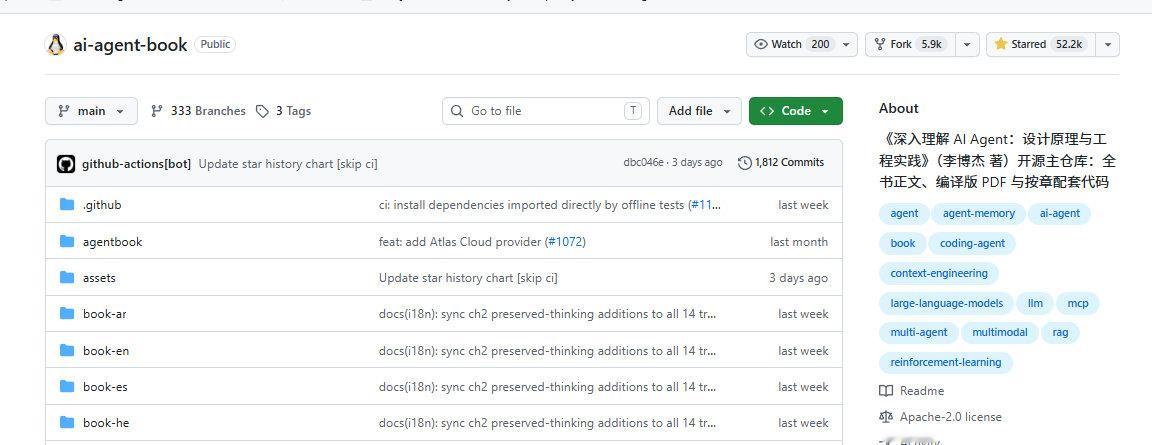The height and width of the screenshot is (445, 1152).
Task: Open the book-he folder icon
Action: click(67, 422)
